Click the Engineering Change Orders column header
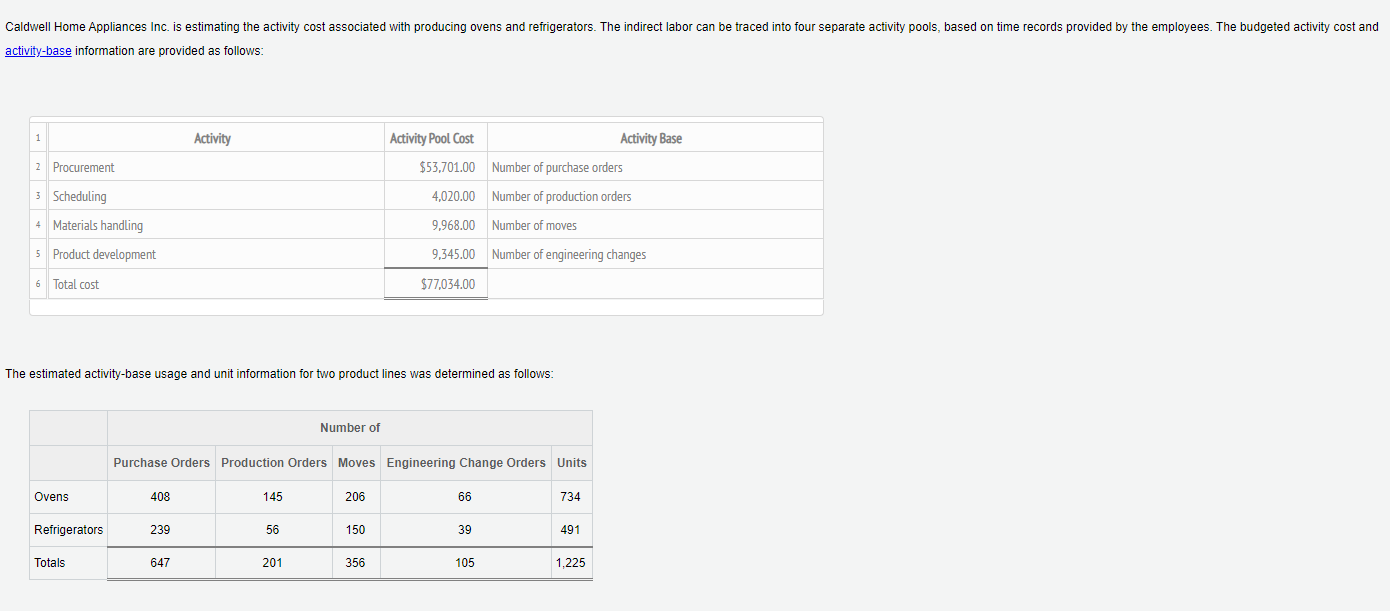The width and height of the screenshot is (1390, 611). coord(466,462)
